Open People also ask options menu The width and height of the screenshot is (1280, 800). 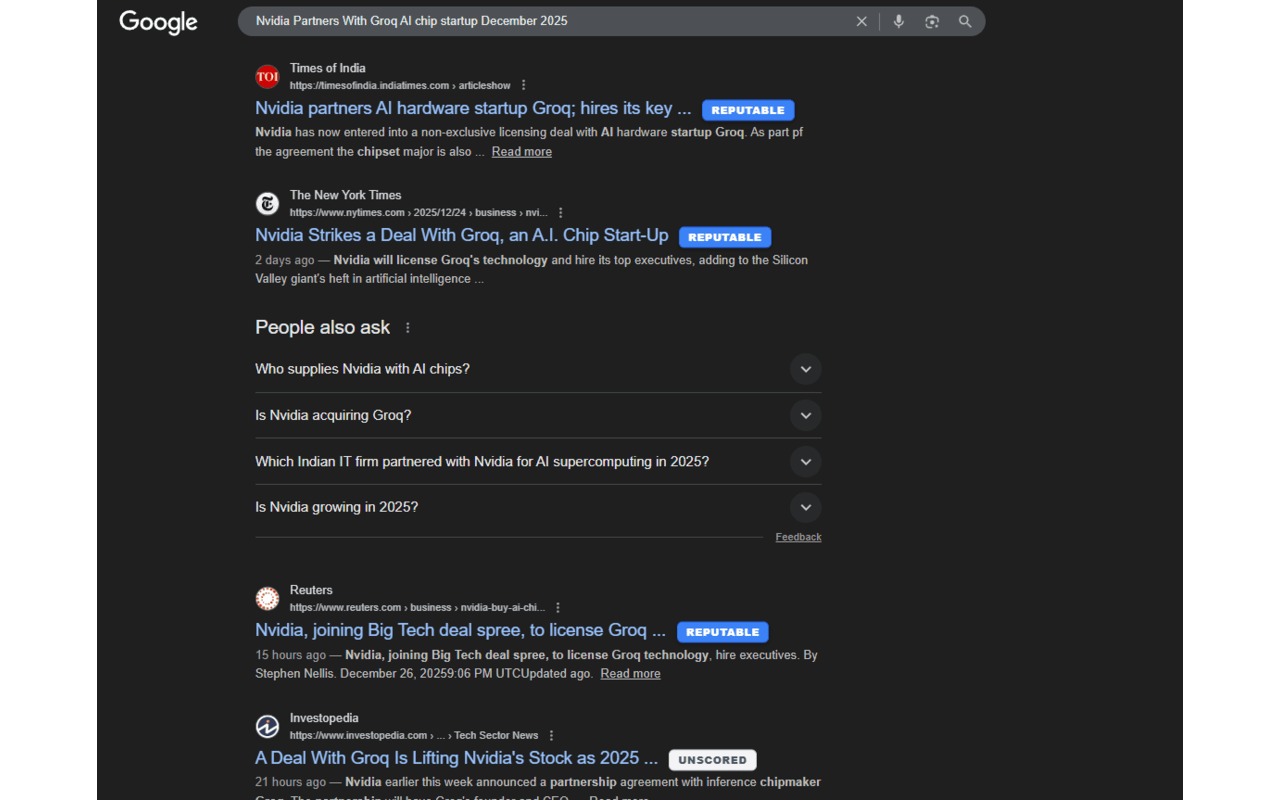pyautogui.click(x=408, y=328)
